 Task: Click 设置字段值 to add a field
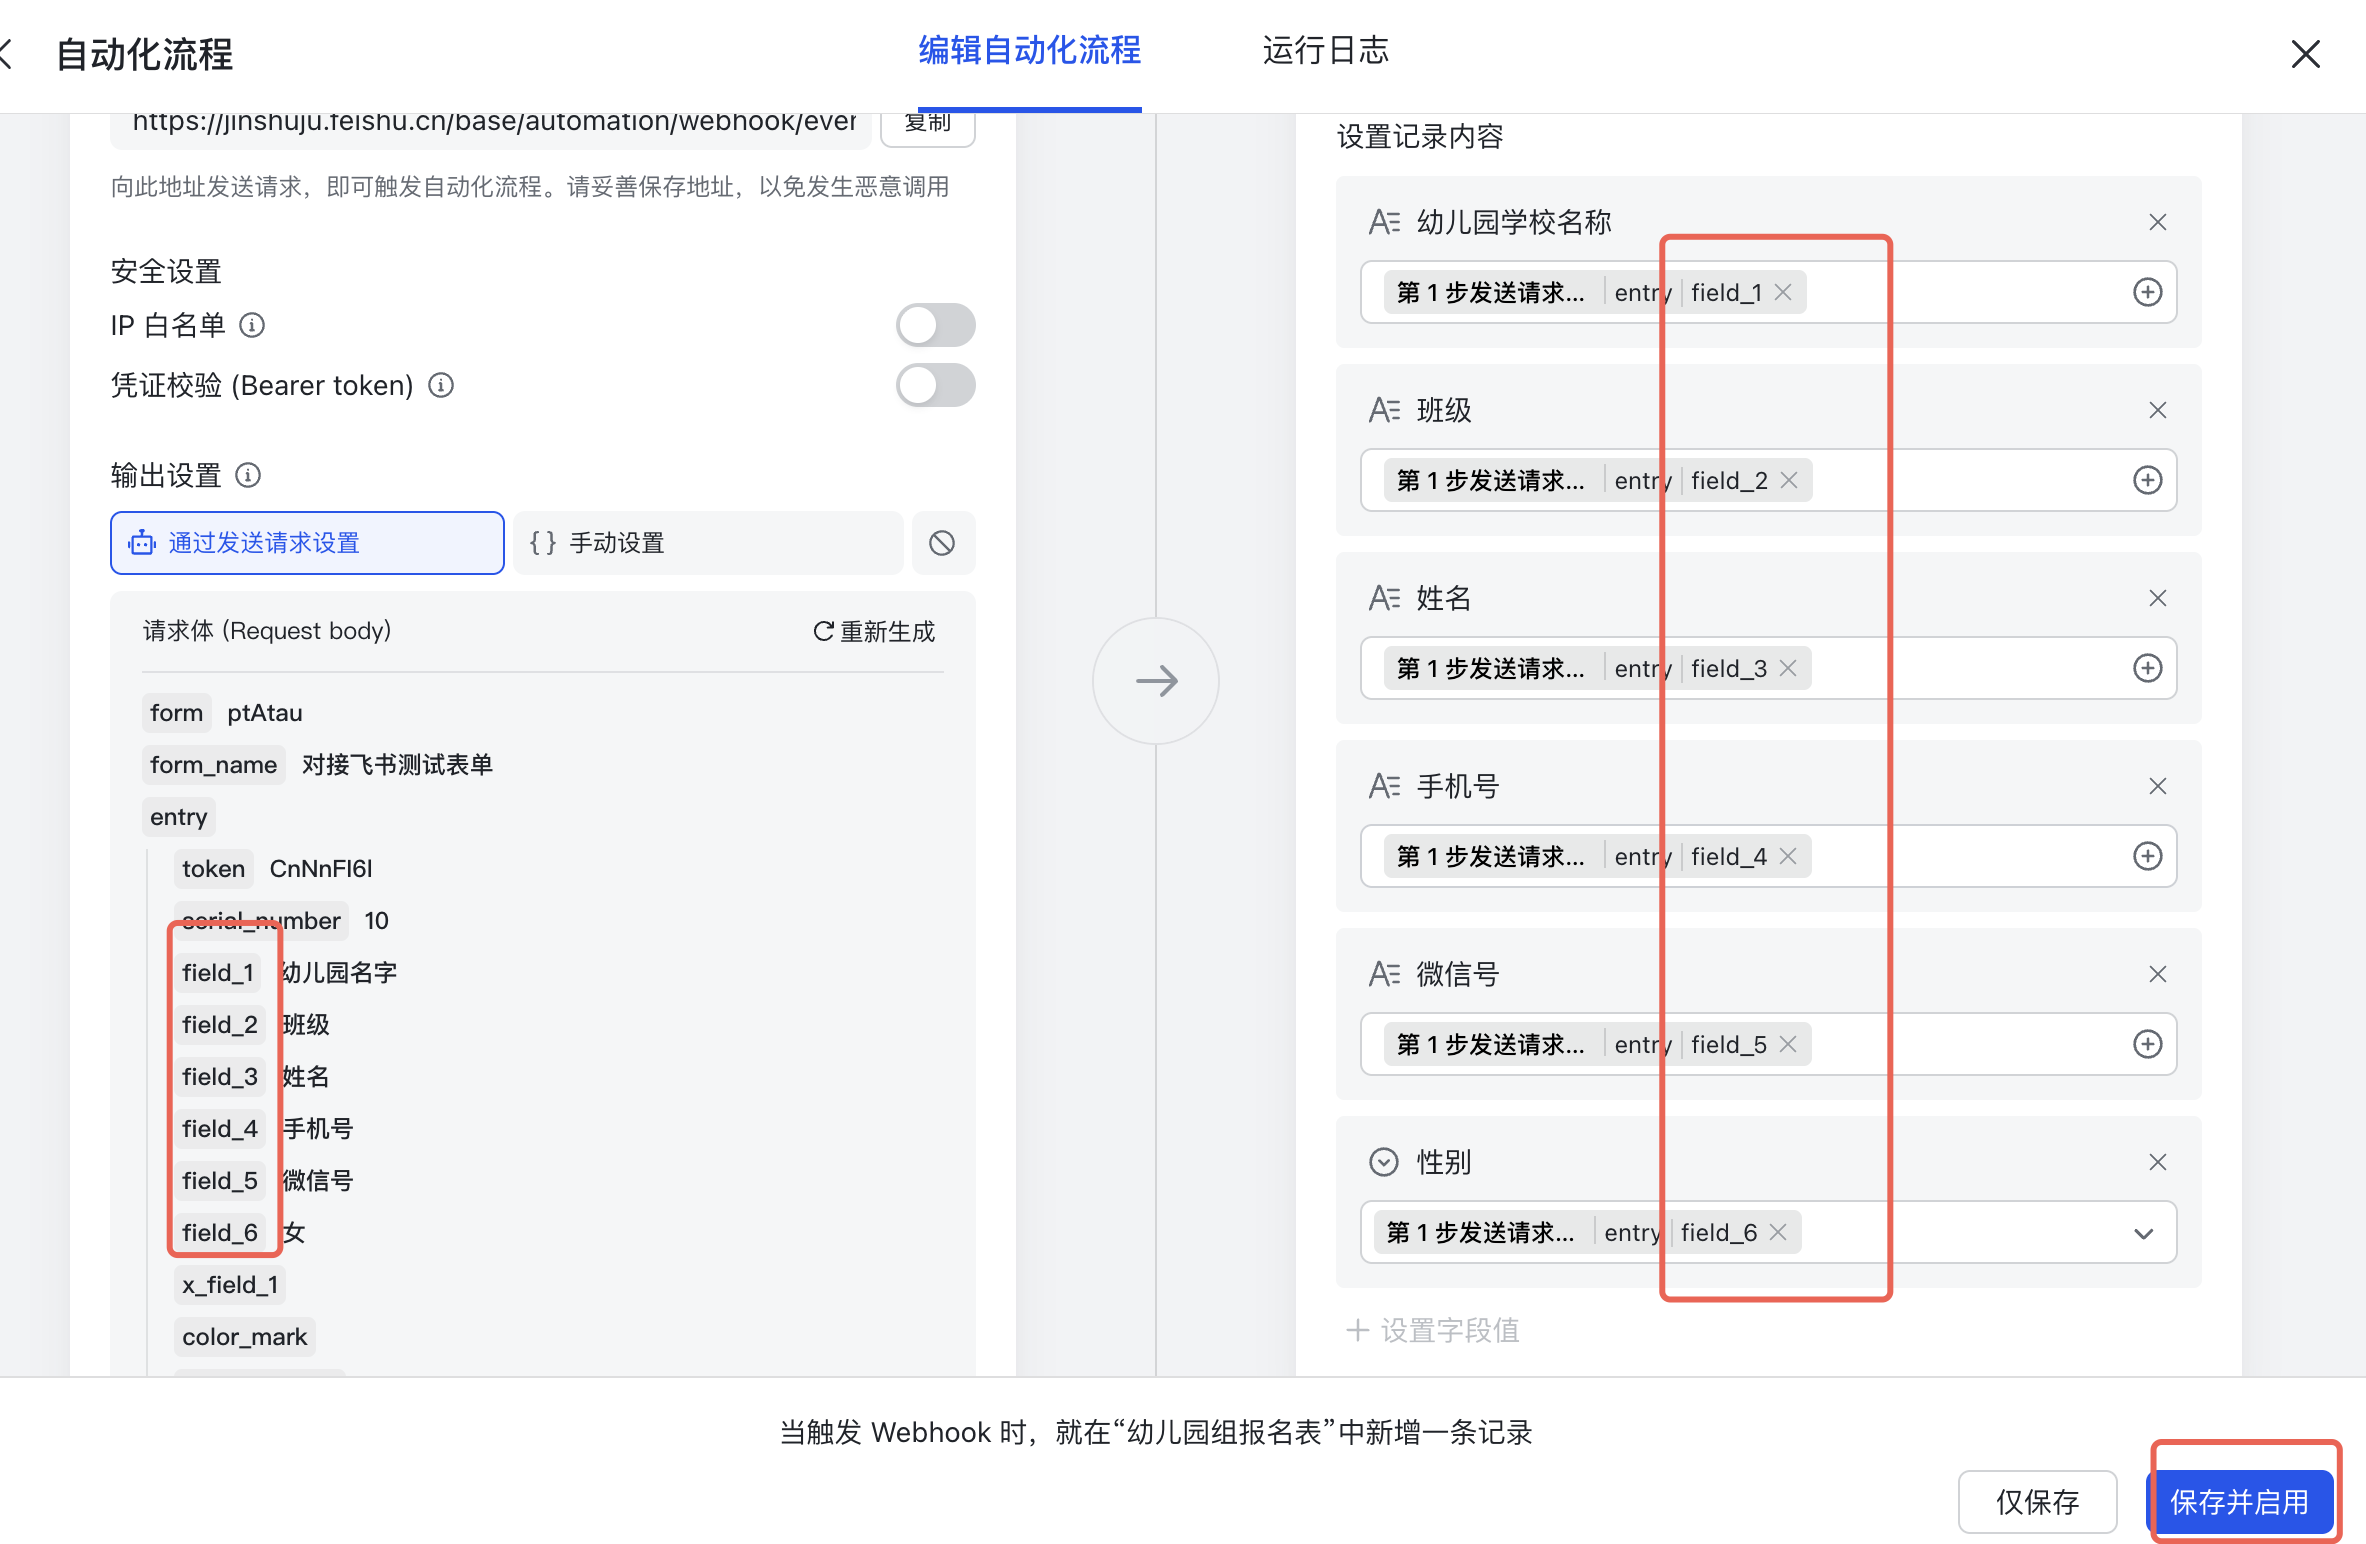click(1432, 1331)
